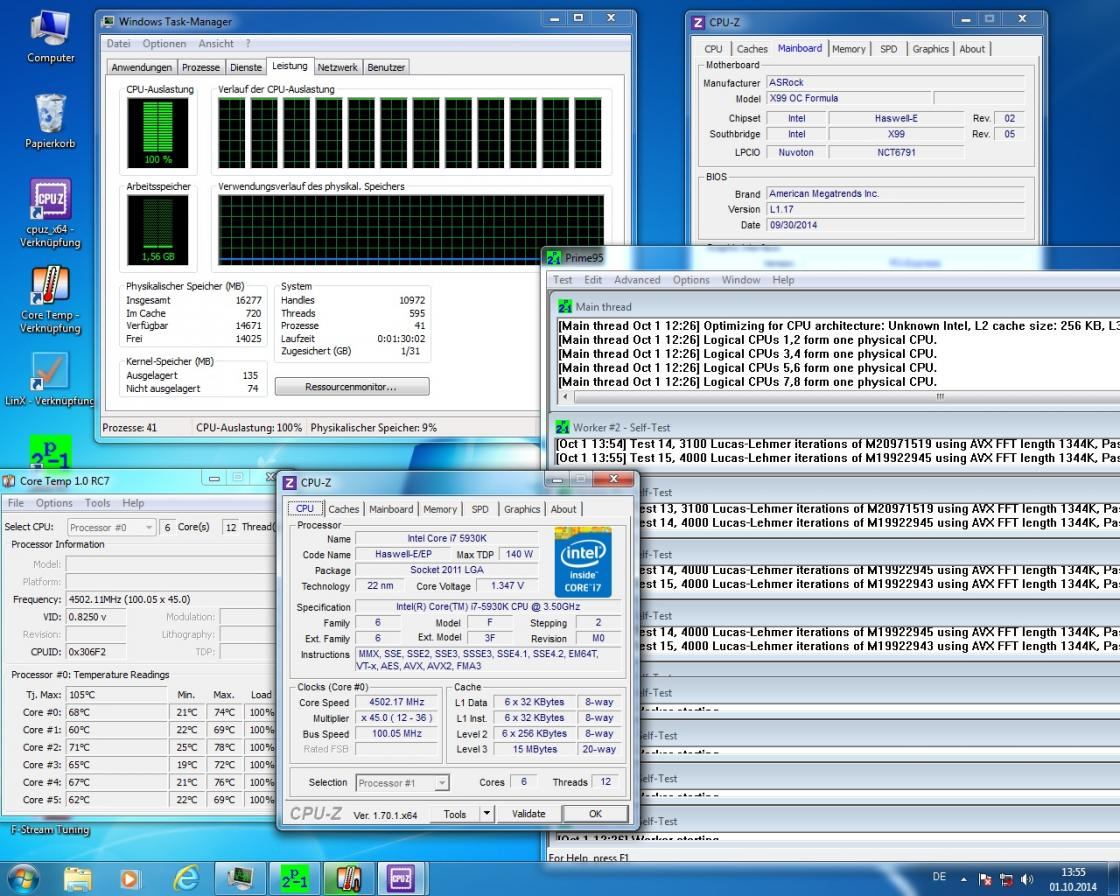Screen dimensions: 1120x896
Task: Open Windows Explorer from taskbar
Action: [x=78, y=879]
